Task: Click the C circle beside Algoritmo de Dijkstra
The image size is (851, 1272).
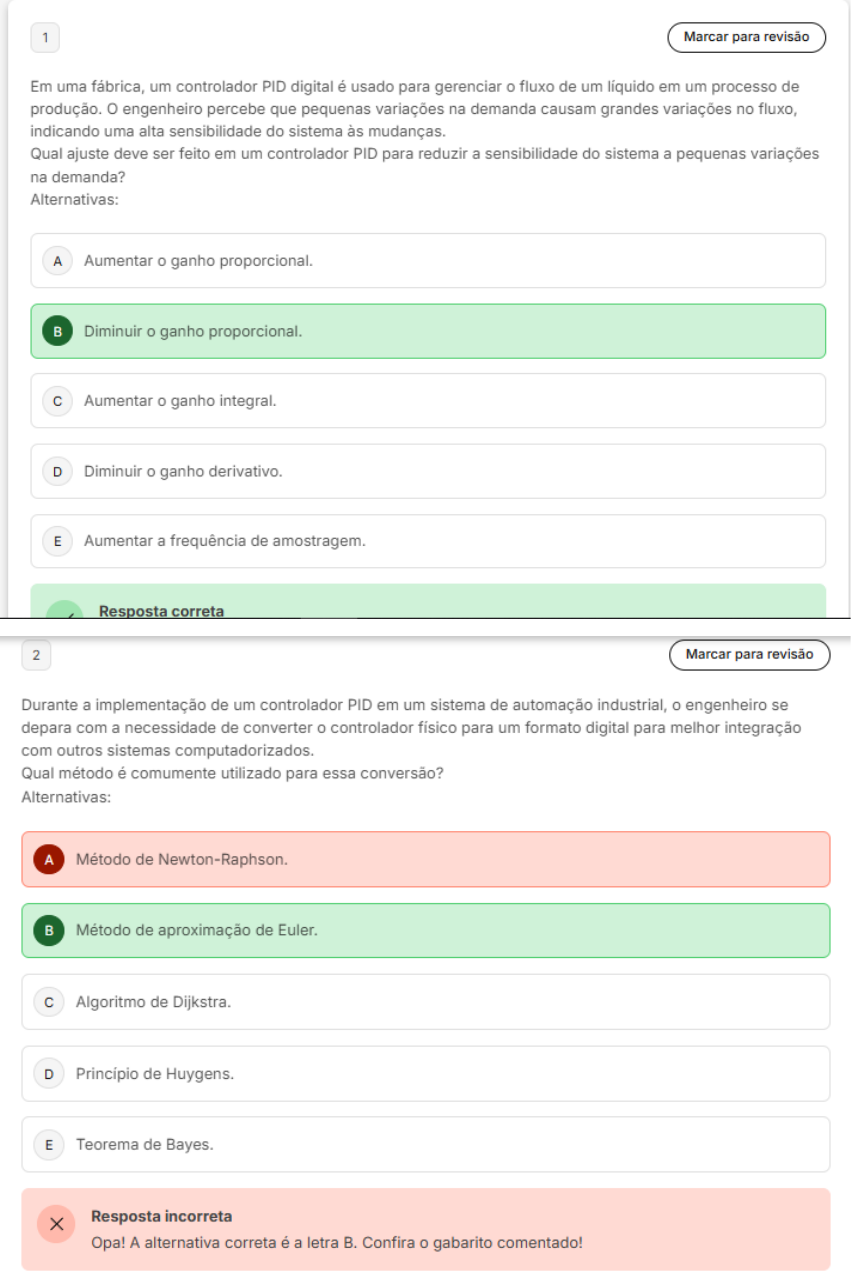Action: (x=48, y=1002)
